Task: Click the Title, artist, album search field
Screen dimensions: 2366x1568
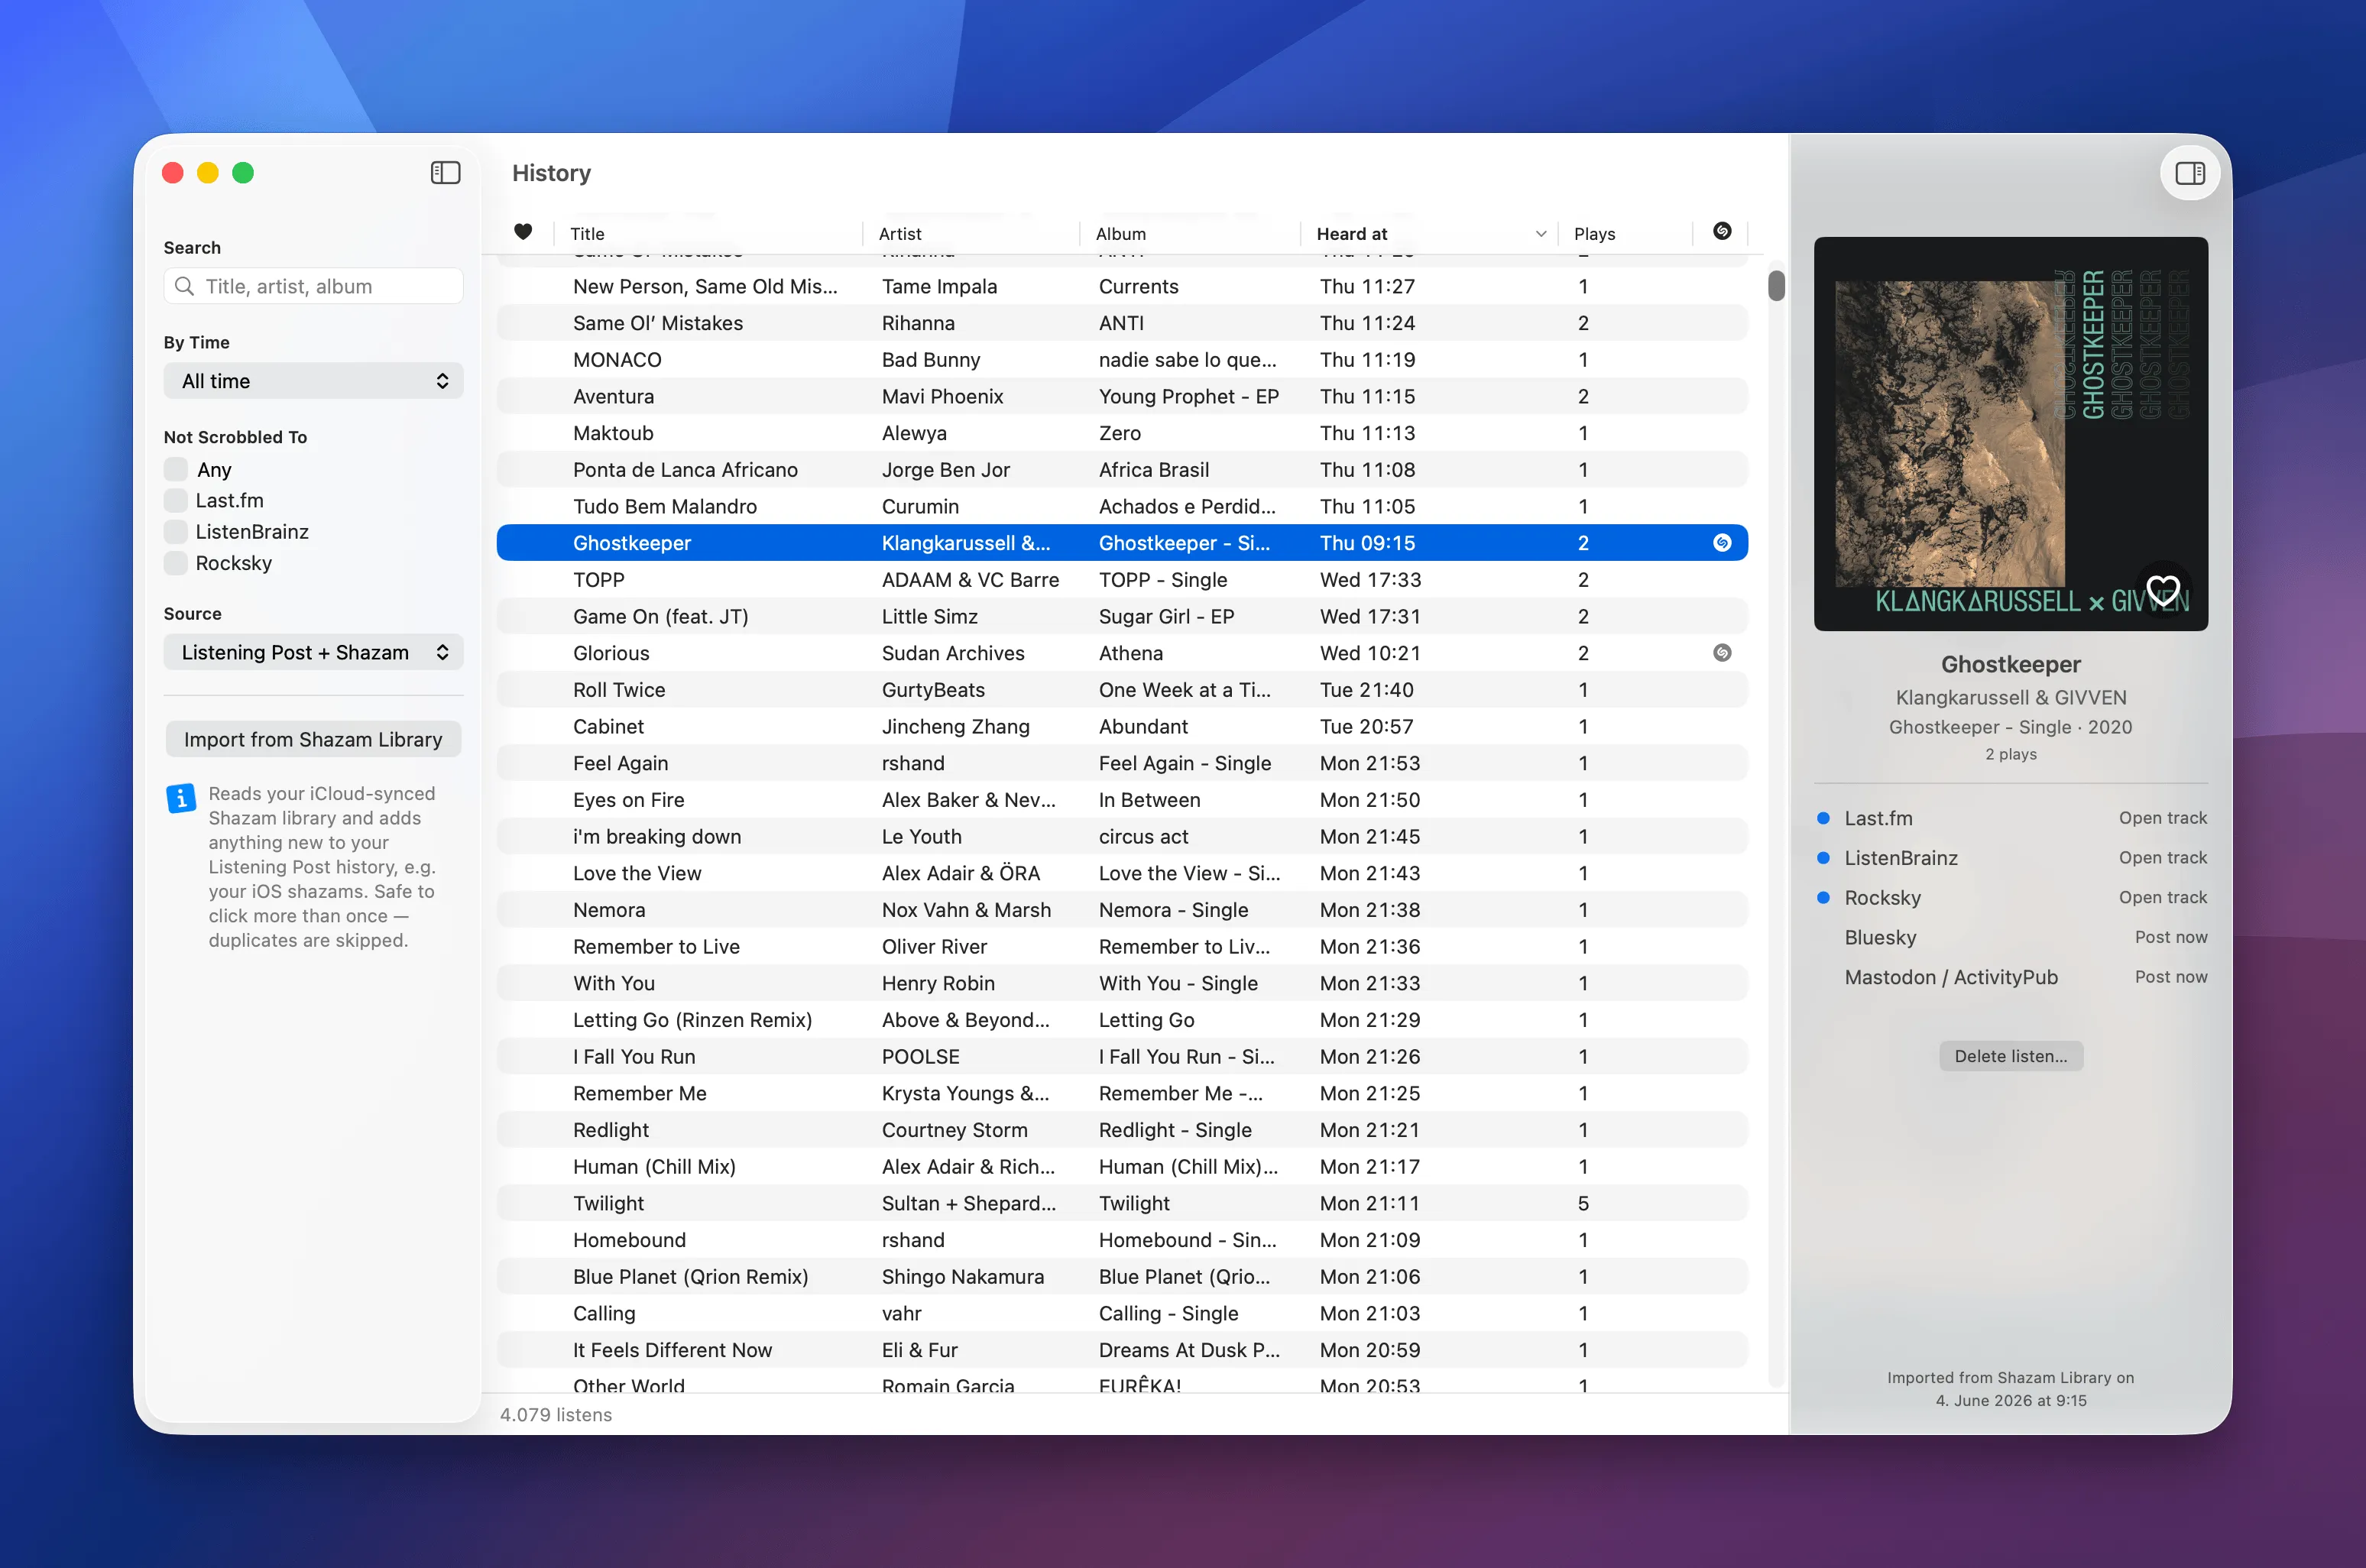Action: (313, 286)
